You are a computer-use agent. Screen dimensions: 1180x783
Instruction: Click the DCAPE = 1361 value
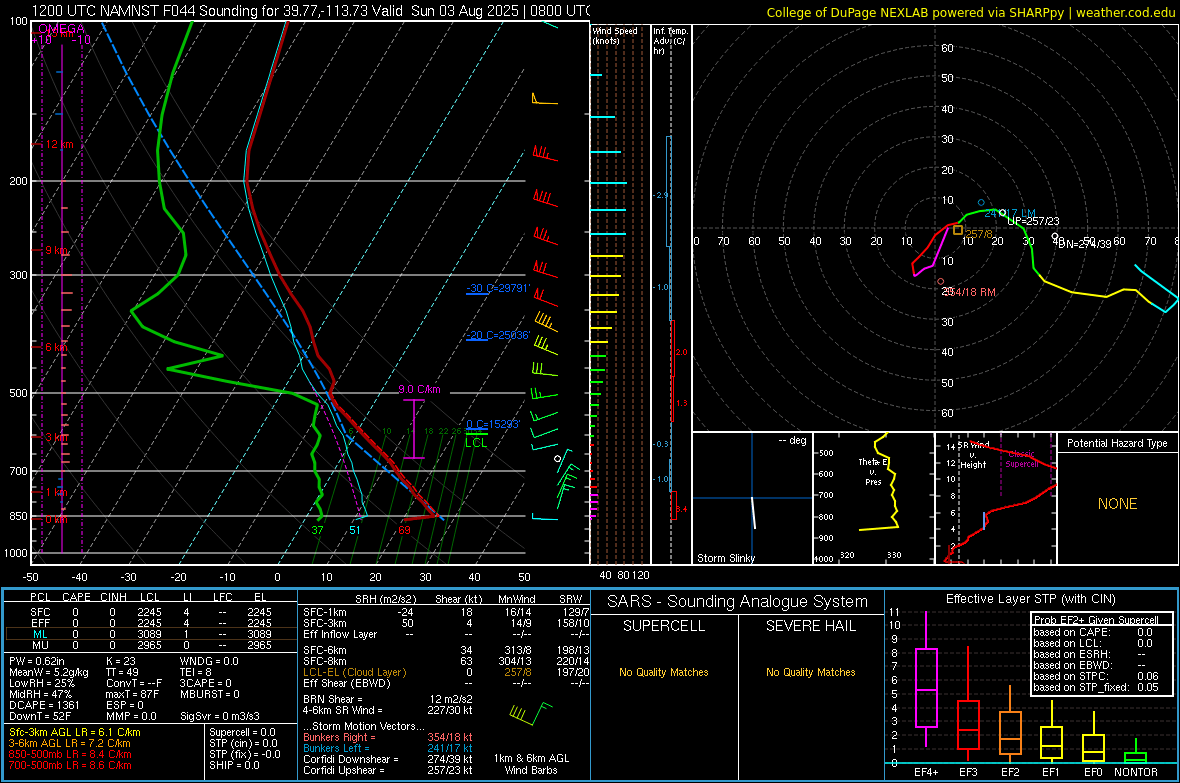click(x=44, y=705)
